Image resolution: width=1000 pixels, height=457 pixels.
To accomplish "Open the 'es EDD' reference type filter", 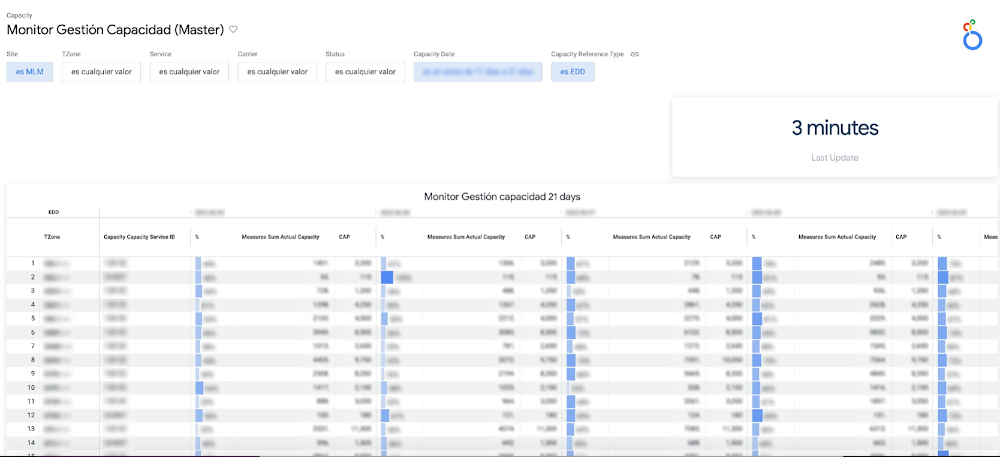I will (x=572, y=72).
